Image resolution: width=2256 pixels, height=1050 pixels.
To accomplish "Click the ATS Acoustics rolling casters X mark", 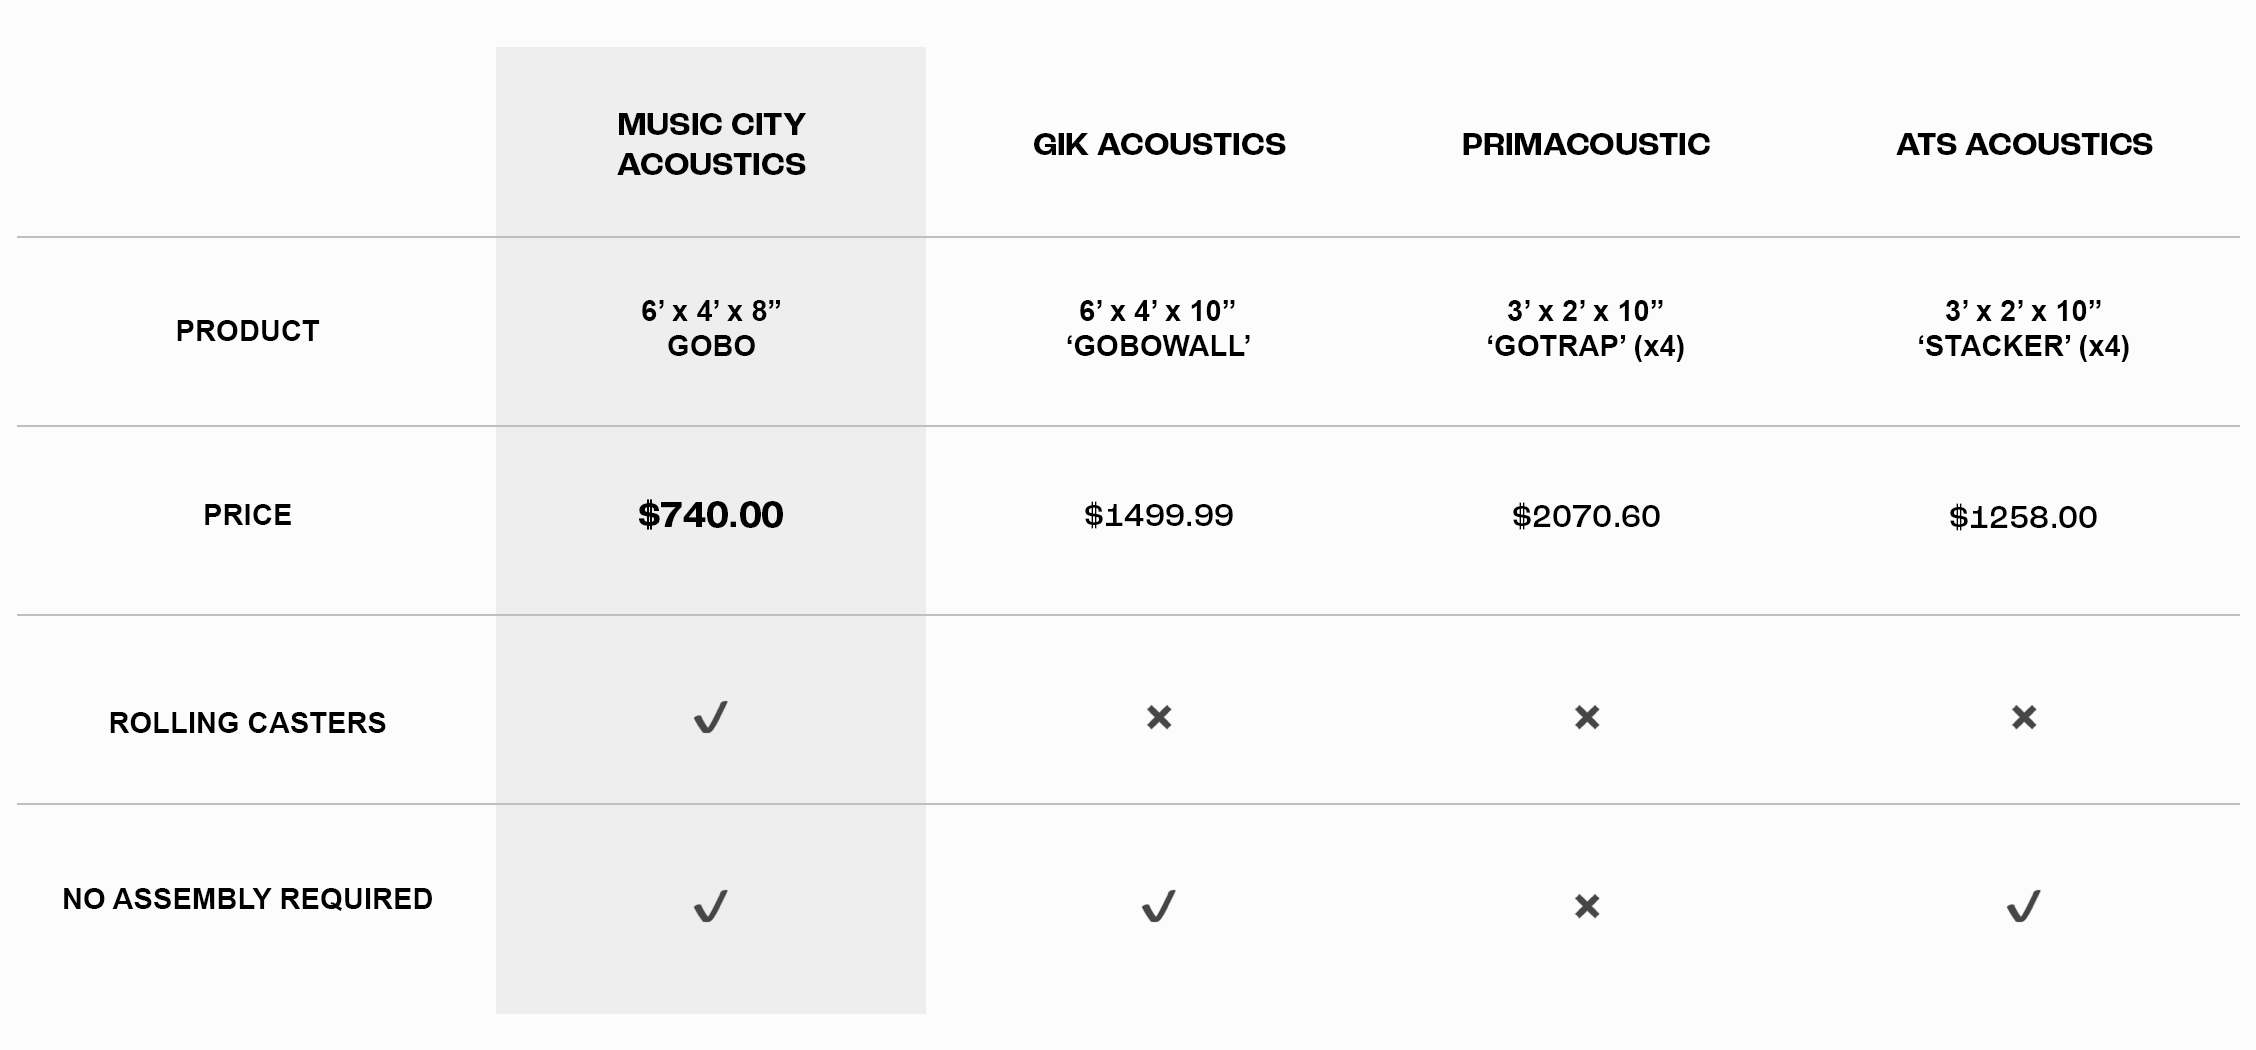I will tap(2024, 717).
